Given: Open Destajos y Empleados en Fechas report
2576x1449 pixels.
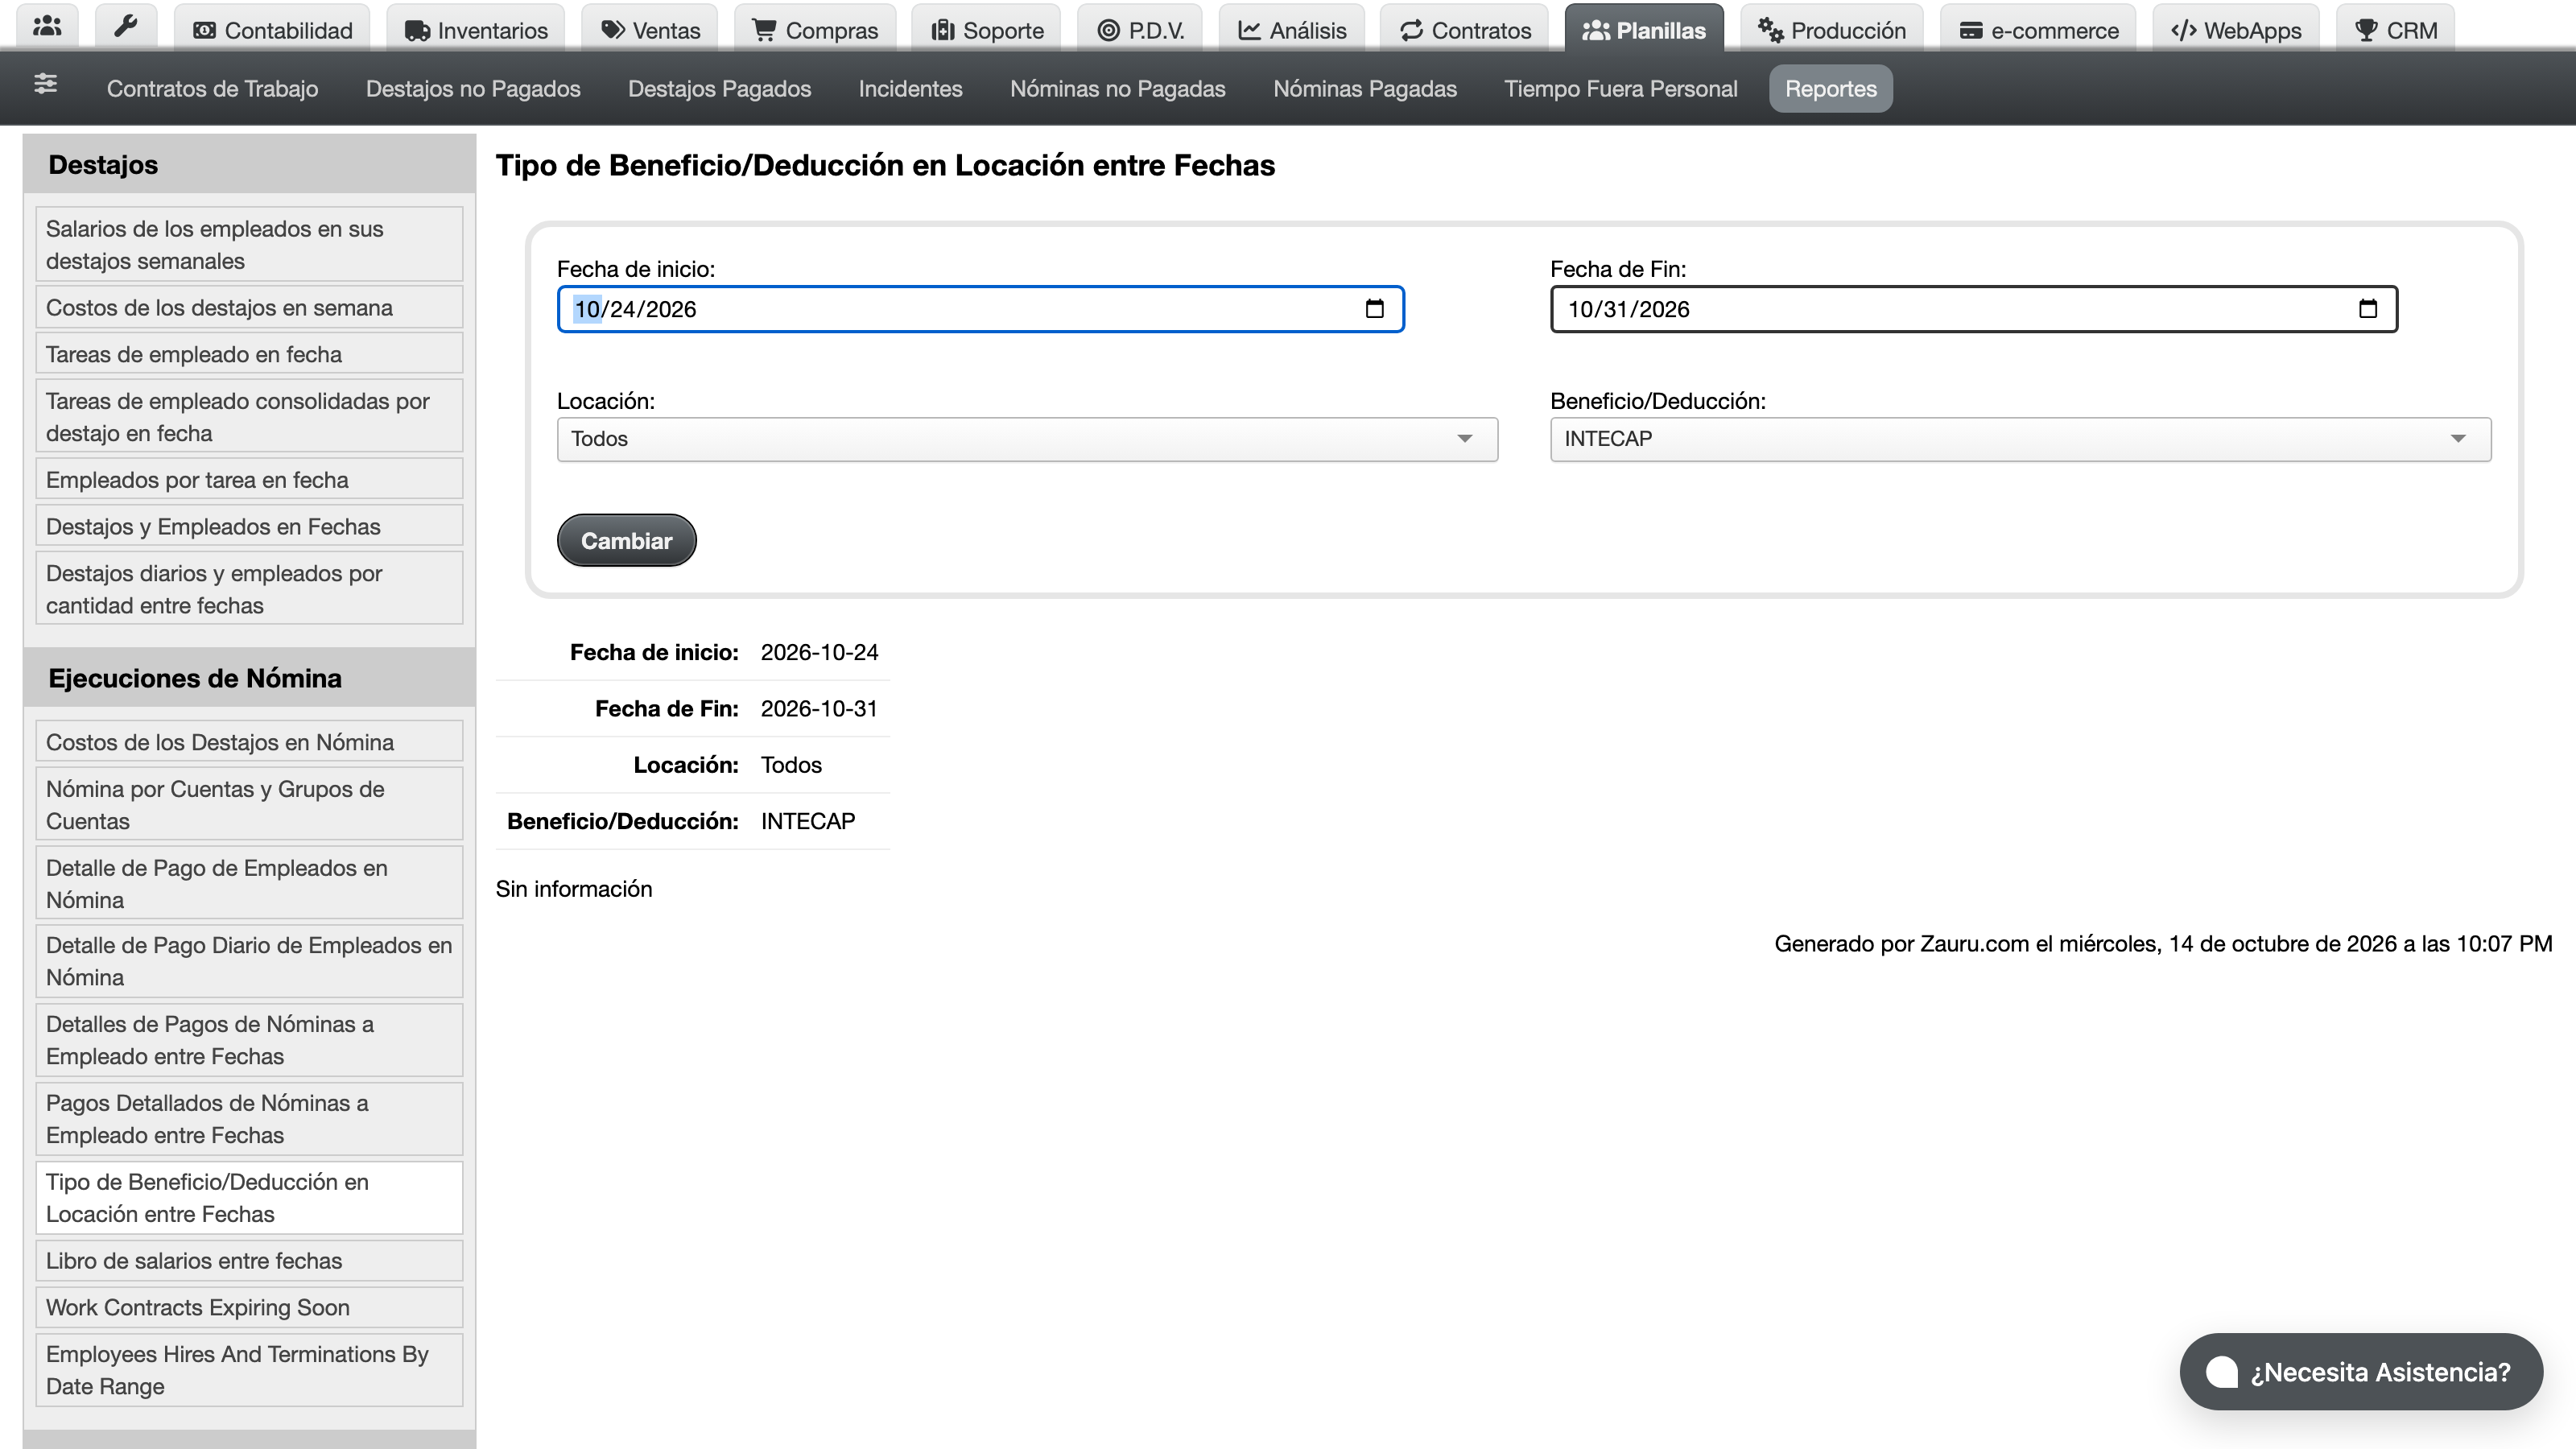Looking at the screenshot, I should [249, 526].
